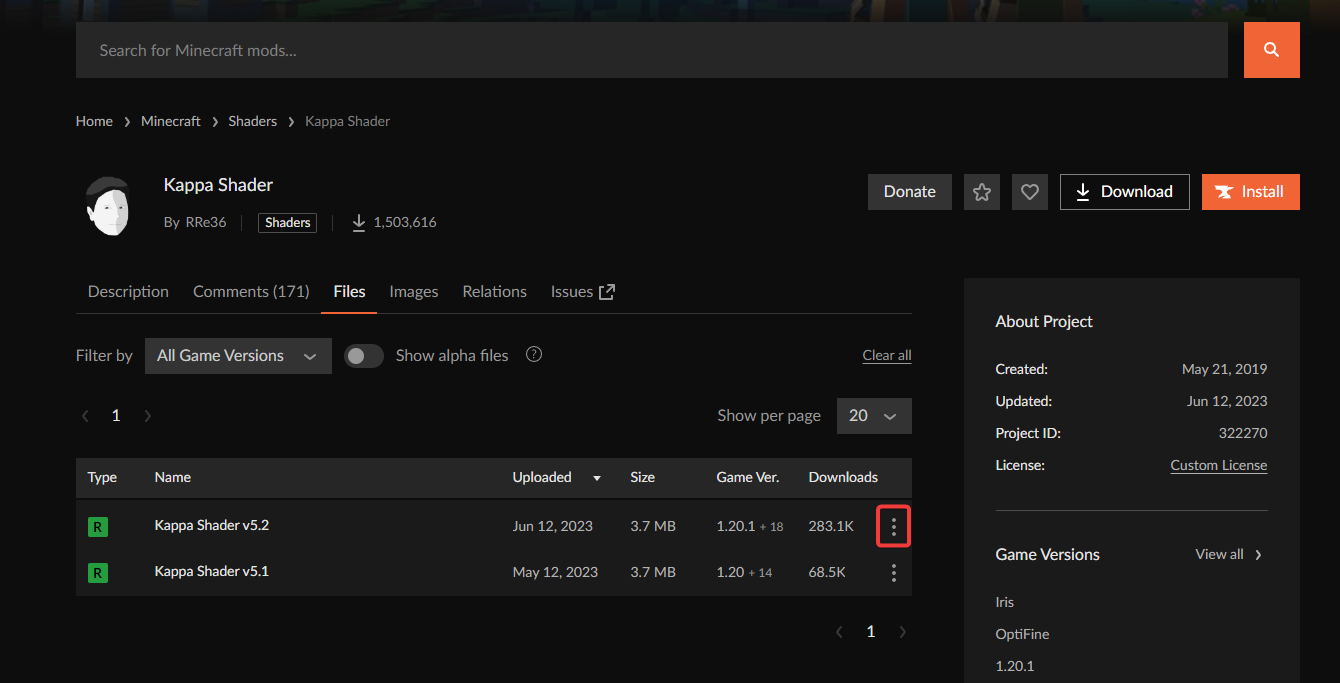Open the Show per page 20 dropdown

click(x=874, y=415)
